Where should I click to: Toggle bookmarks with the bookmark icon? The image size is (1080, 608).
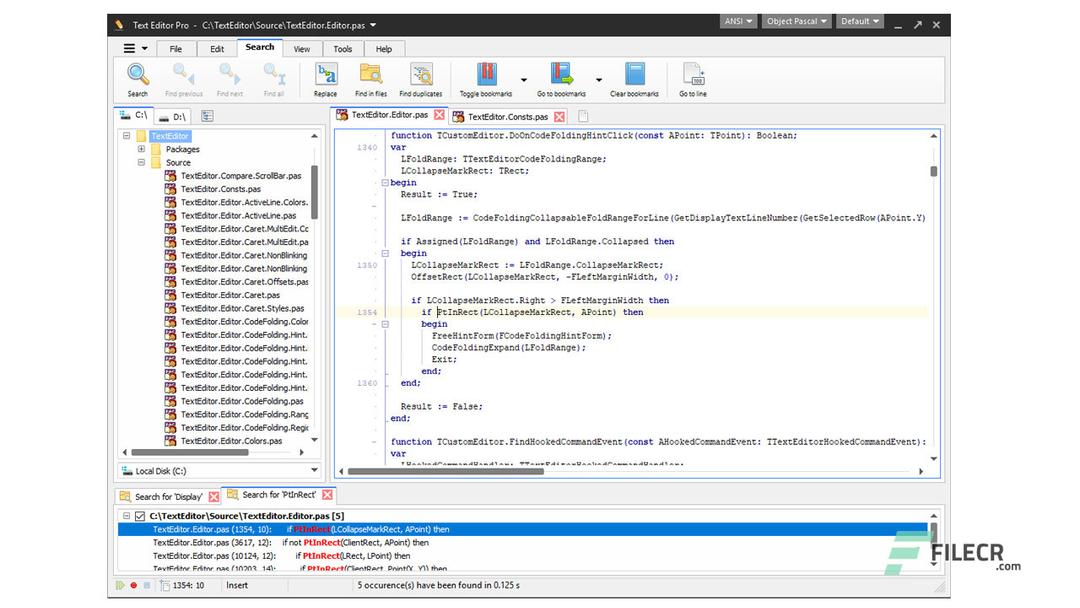pos(486,75)
